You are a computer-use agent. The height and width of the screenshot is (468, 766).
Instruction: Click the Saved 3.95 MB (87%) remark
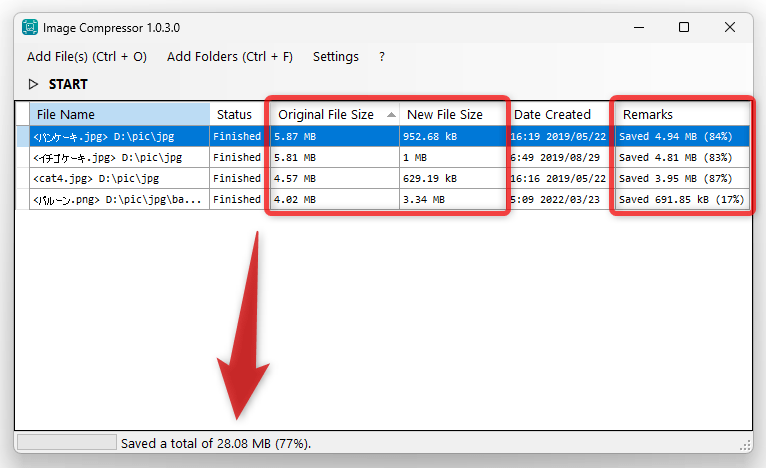[x=683, y=178]
